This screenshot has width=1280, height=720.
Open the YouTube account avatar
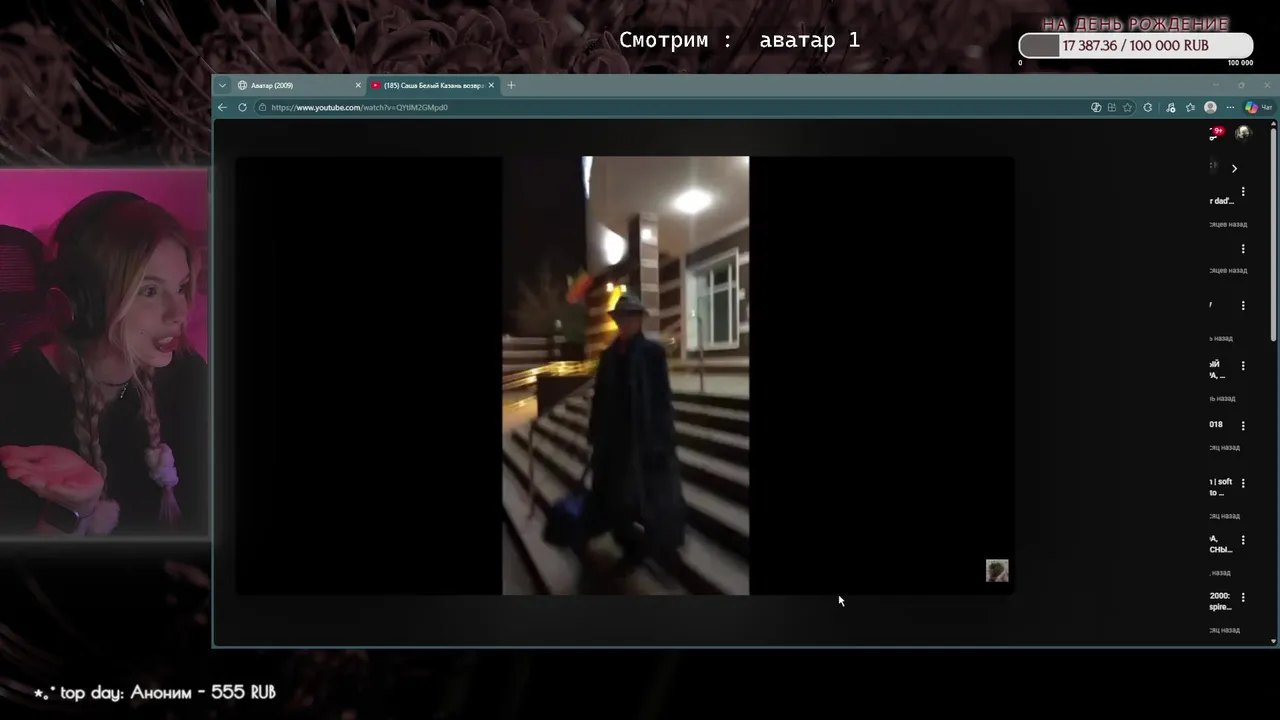click(x=1243, y=132)
